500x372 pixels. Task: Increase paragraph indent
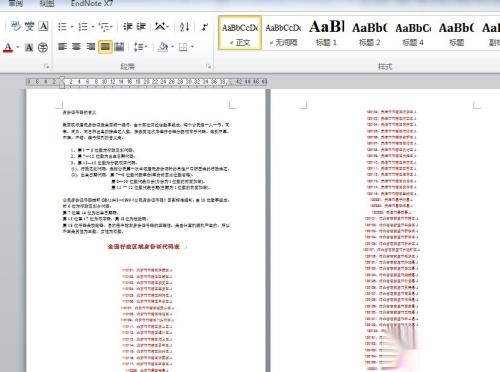click(141, 27)
